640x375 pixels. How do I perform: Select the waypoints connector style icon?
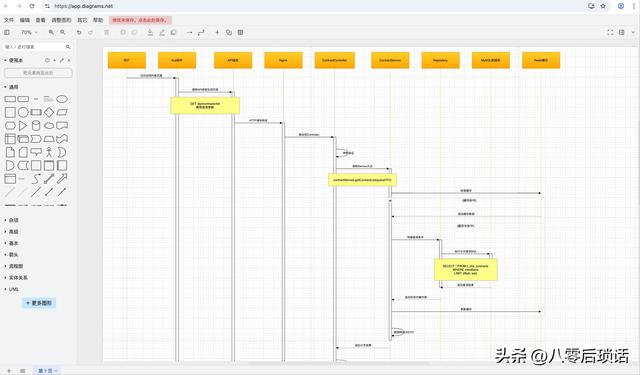point(201,32)
